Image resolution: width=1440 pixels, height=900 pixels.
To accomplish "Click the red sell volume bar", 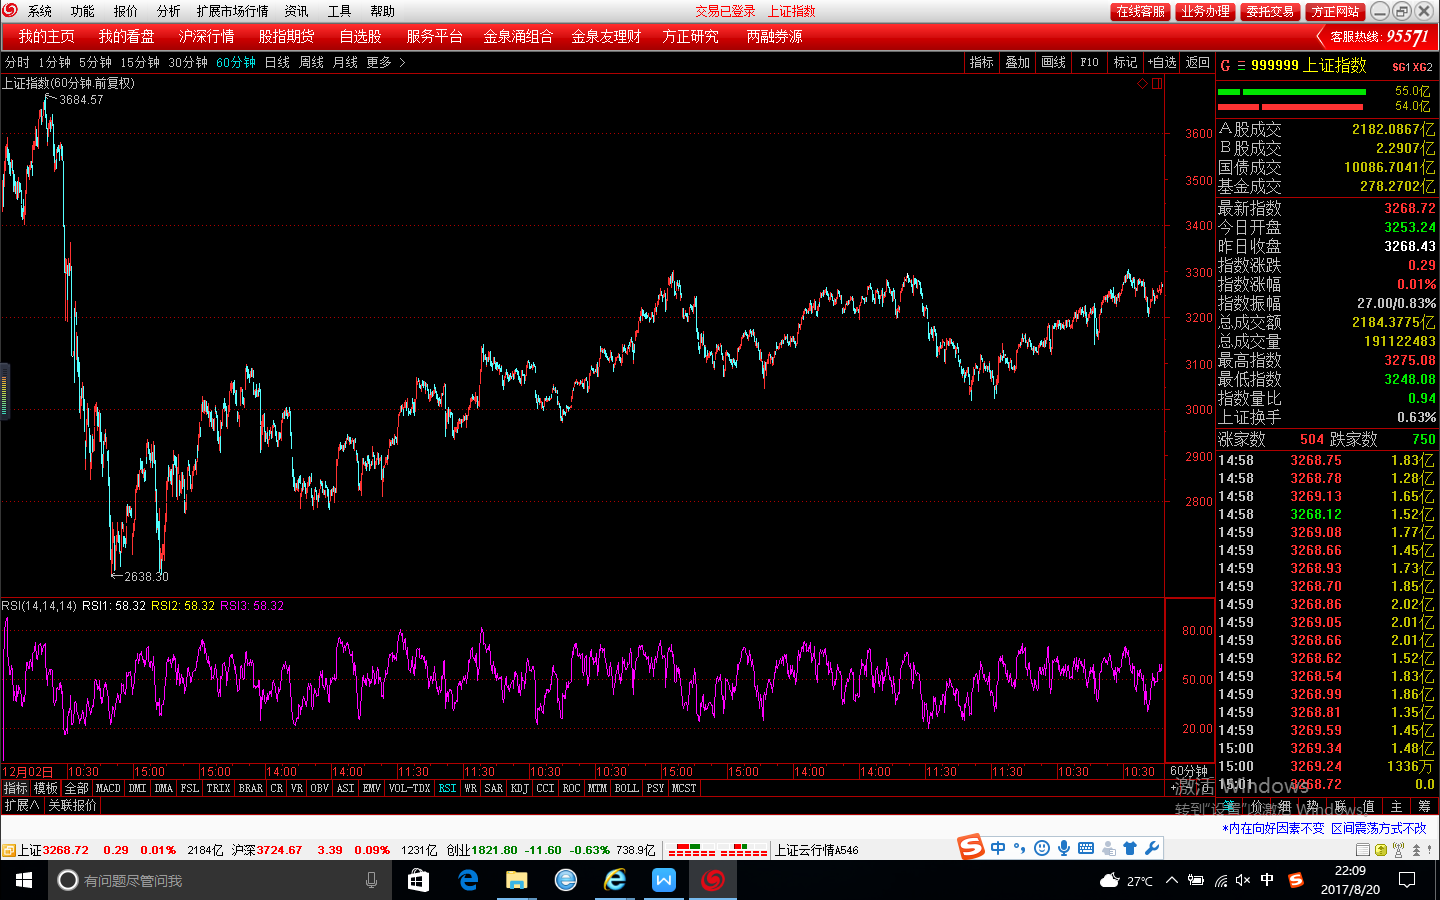I will pyautogui.click(x=1291, y=106).
